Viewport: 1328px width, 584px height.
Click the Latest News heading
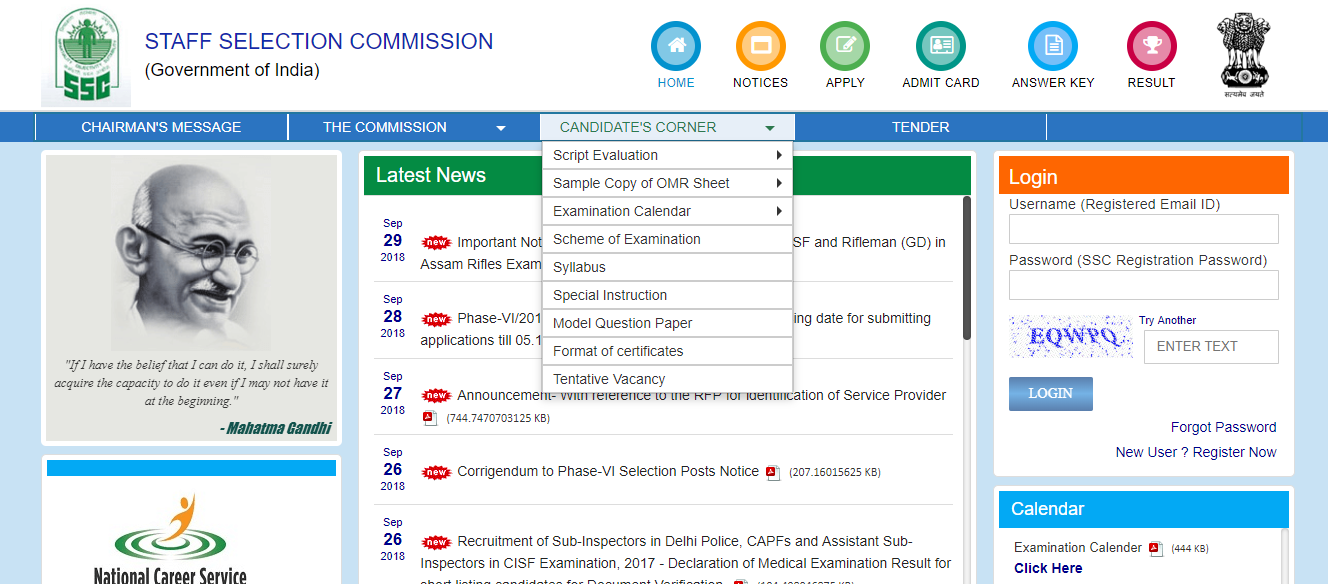[431, 175]
